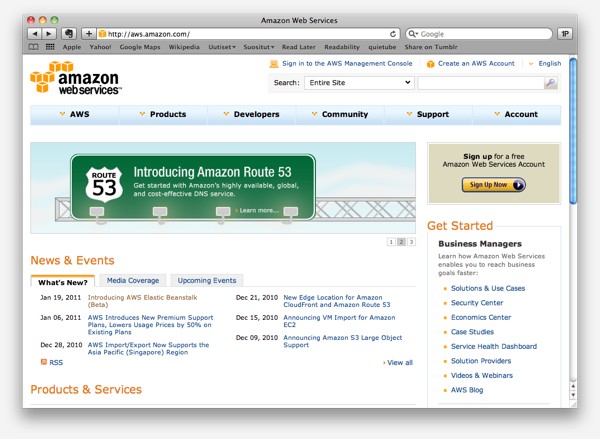Select banner slide number 3

pyautogui.click(x=411, y=241)
